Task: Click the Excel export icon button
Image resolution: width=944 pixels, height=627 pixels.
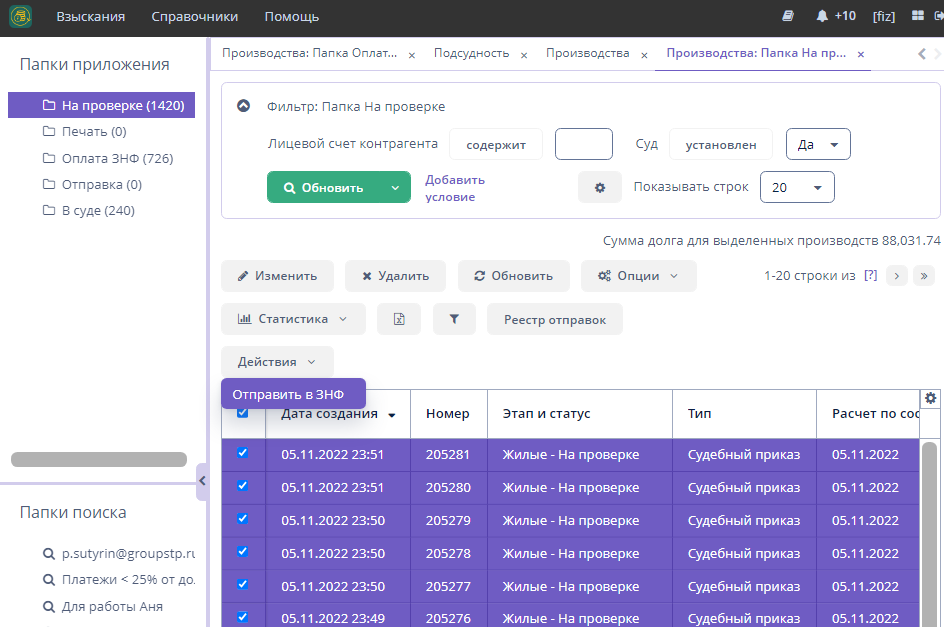Action: 399,319
